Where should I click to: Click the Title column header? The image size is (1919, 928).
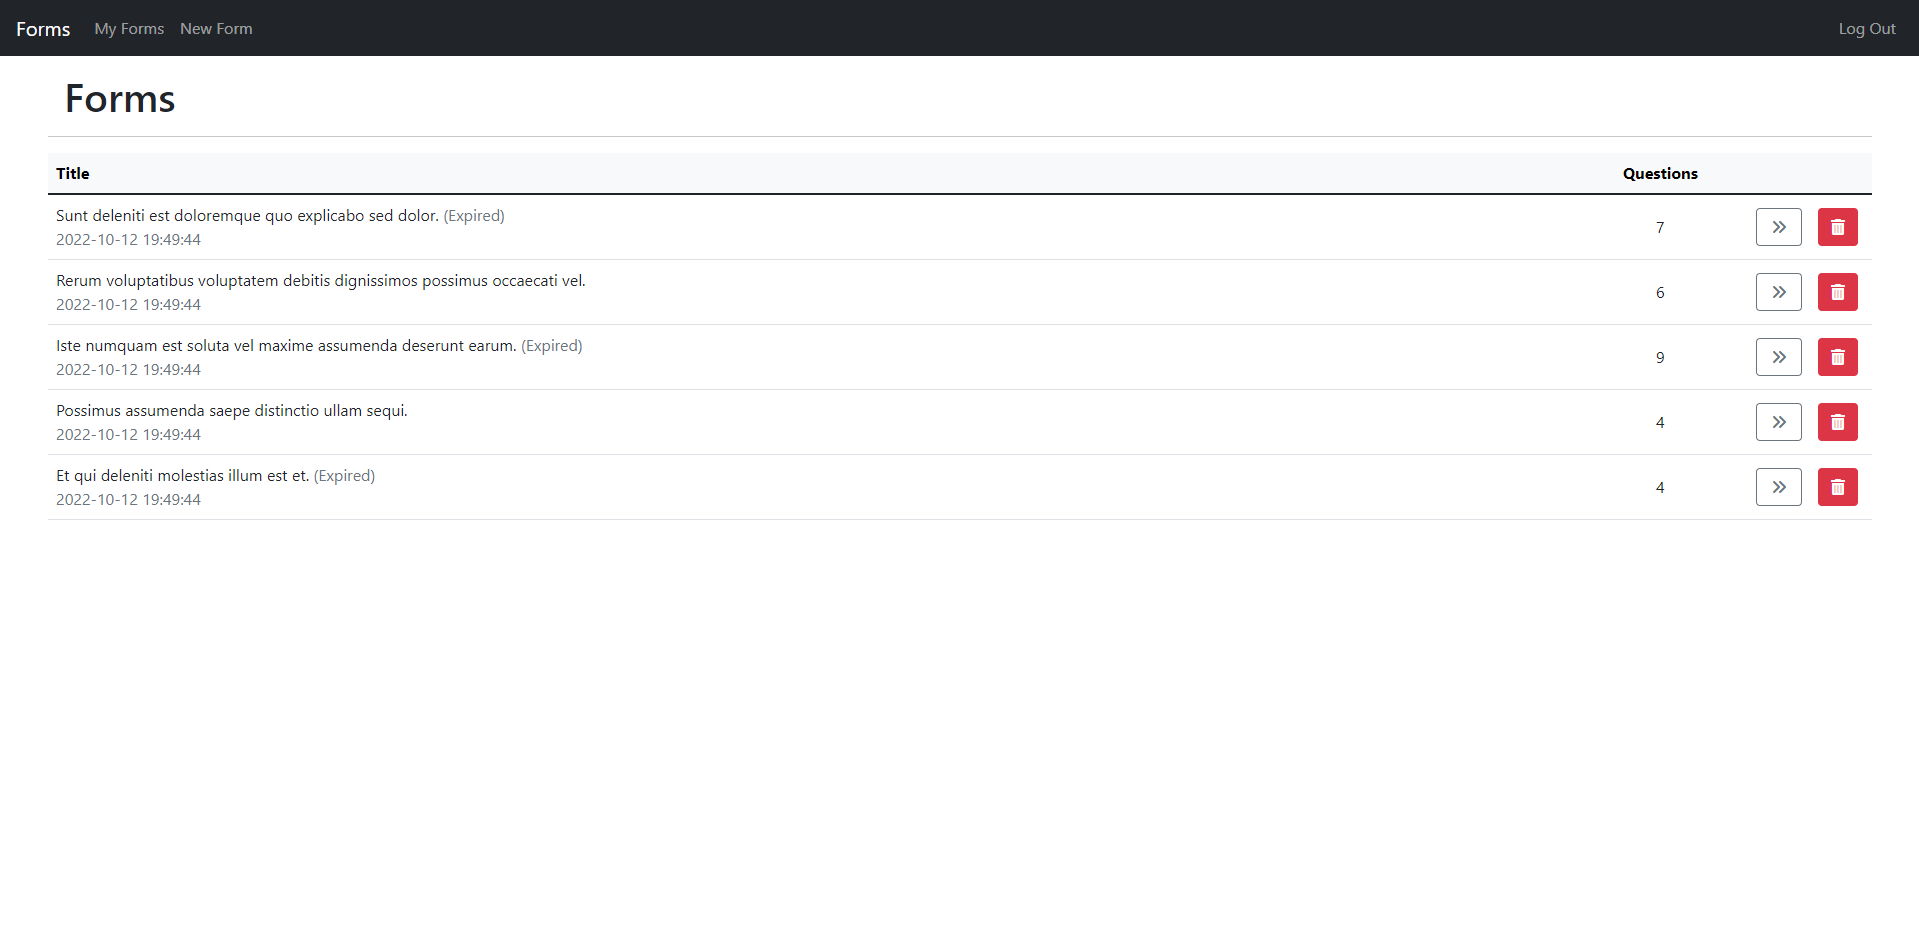pos(72,173)
